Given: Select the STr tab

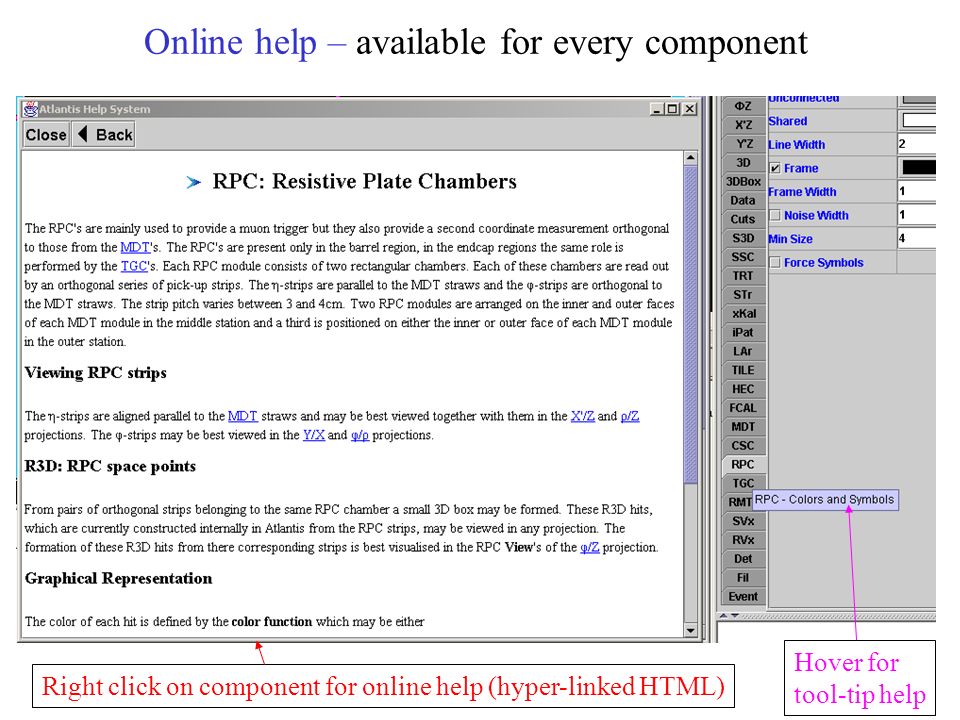Looking at the screenshot, I should point(743,295).
